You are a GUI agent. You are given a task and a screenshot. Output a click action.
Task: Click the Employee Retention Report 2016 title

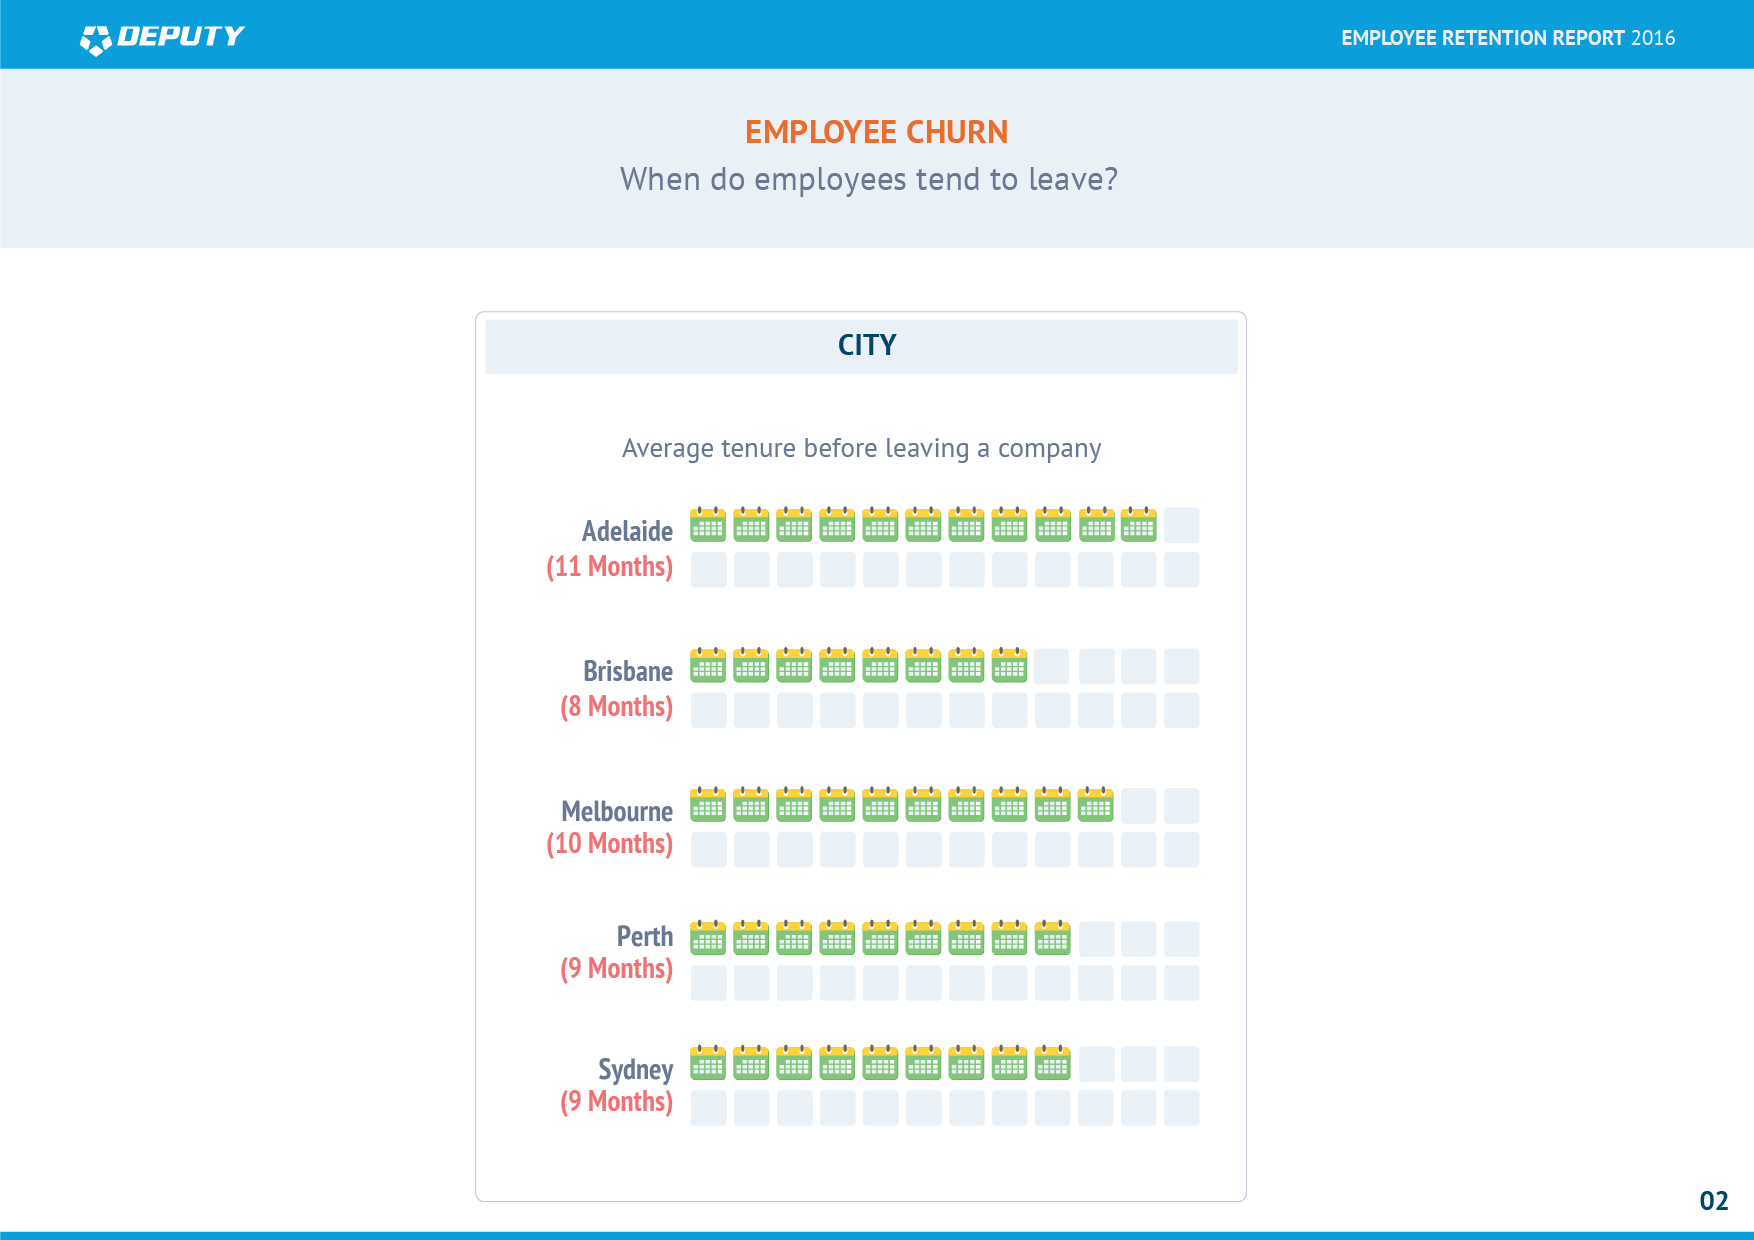[1507, 38]
